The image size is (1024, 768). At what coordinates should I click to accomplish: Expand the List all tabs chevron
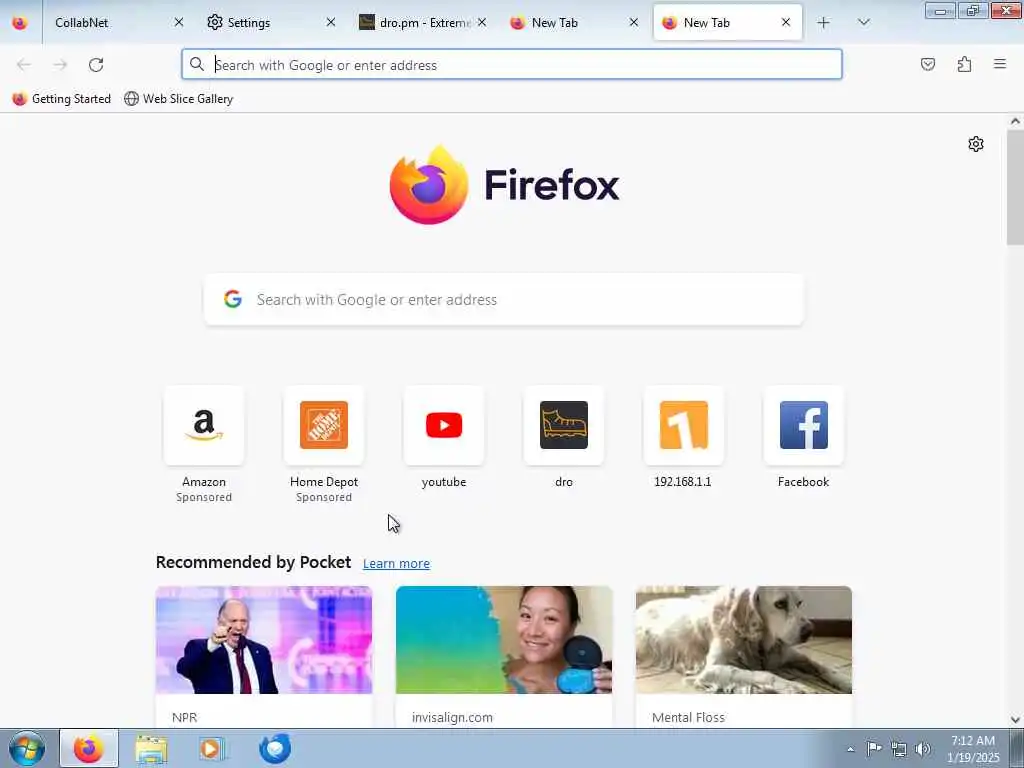click(863, 23)
